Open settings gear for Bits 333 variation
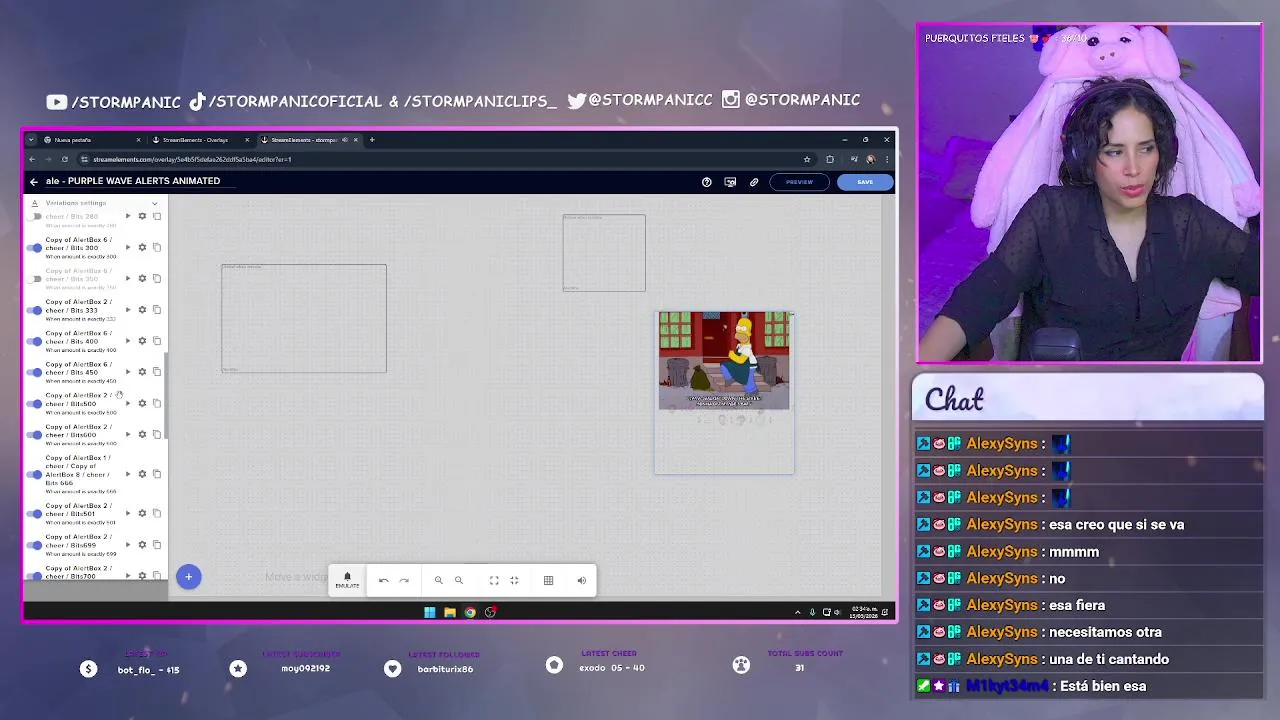The image size is (1280, 720). [142, 309]
